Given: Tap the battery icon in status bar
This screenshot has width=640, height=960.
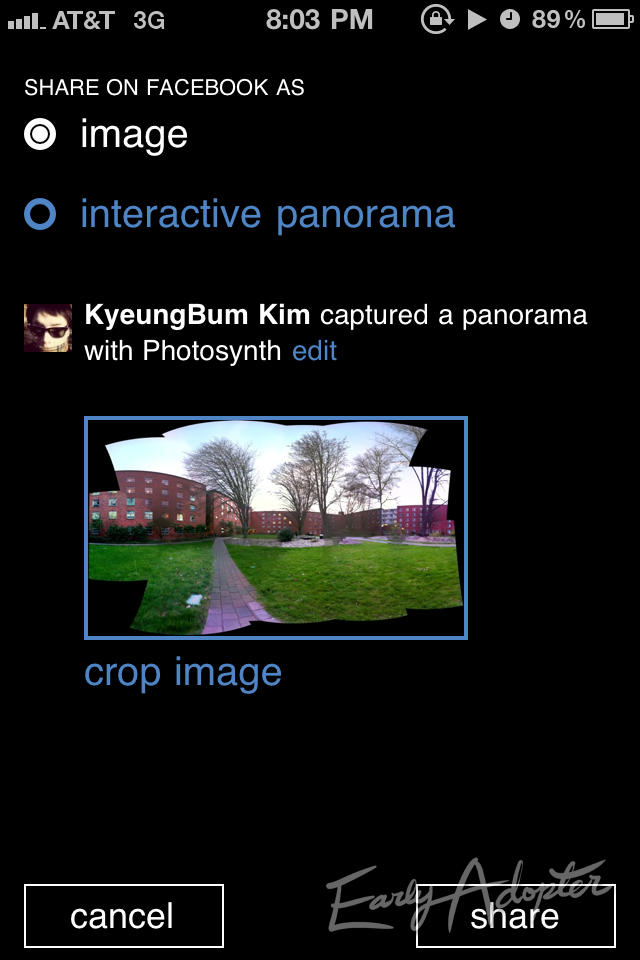Looking at the screenshot, I should 612,20.
